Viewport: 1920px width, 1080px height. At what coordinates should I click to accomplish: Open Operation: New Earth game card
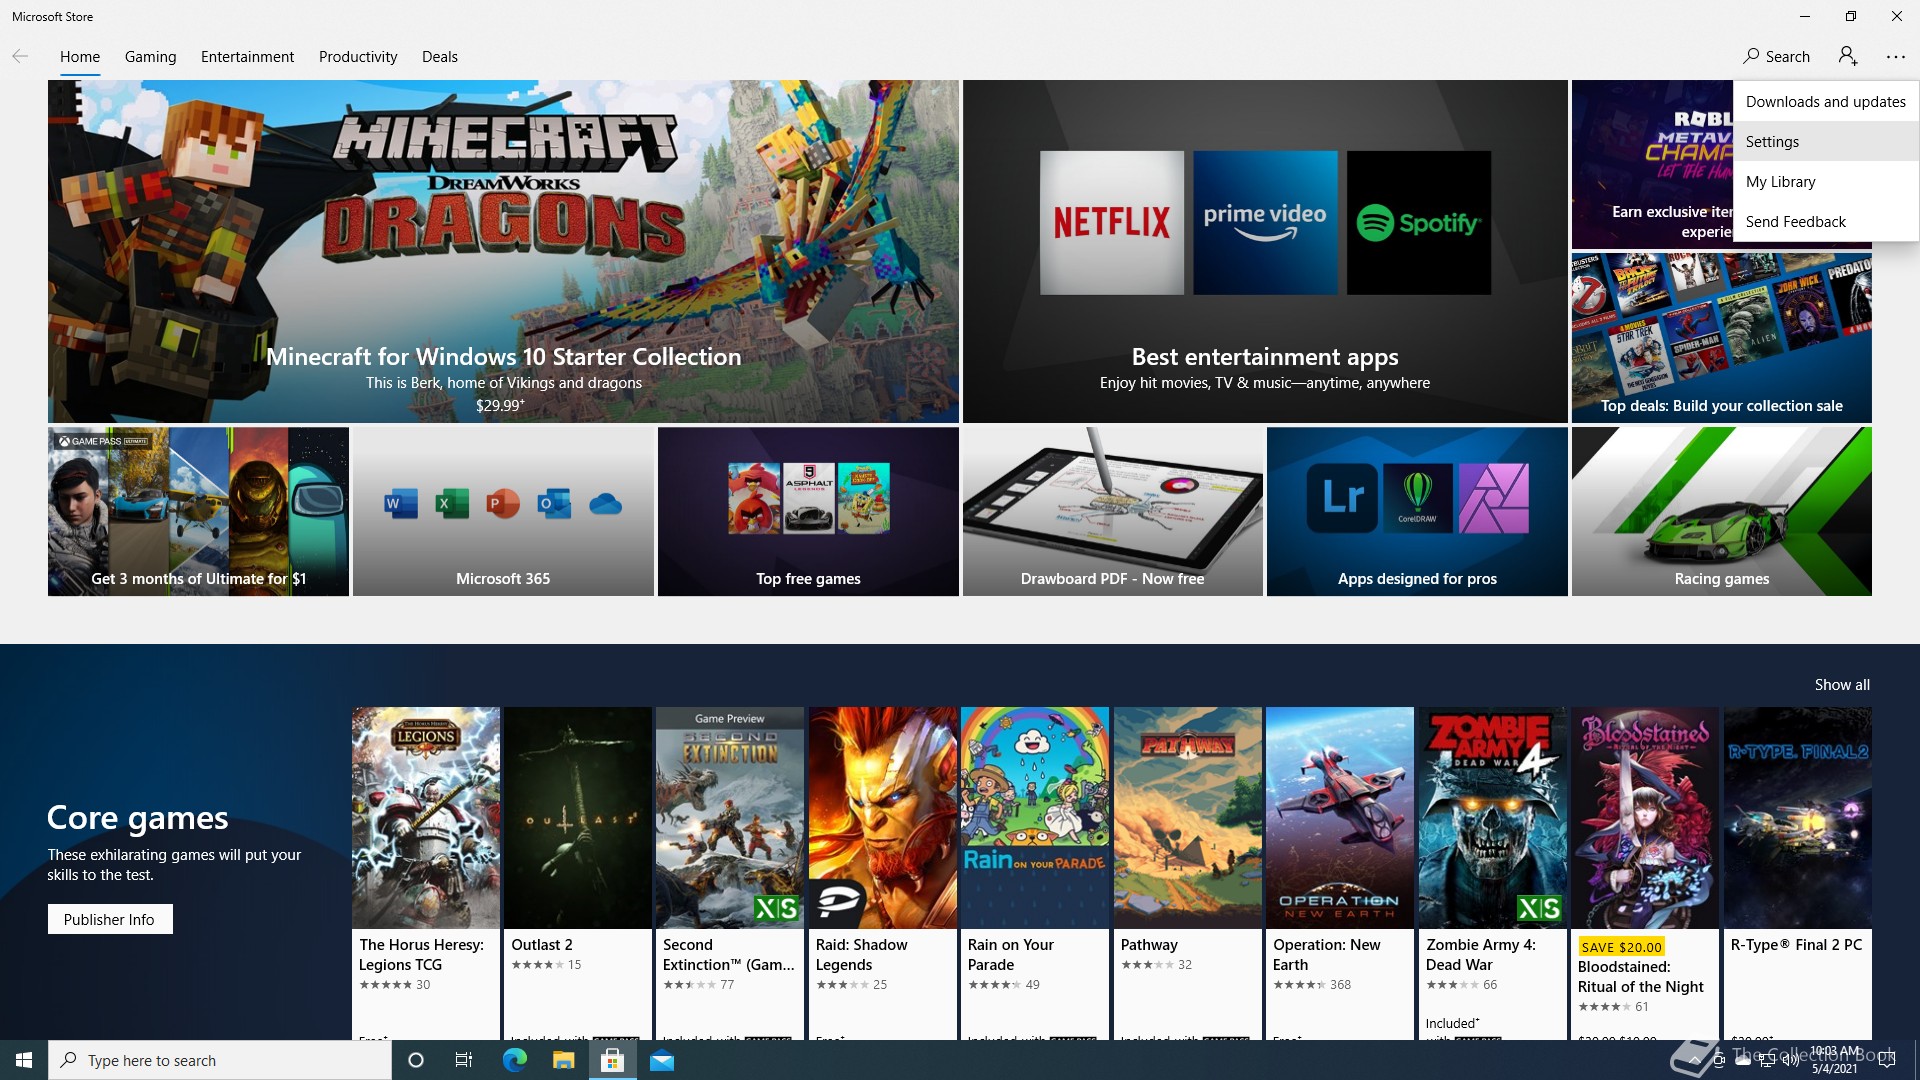pyautogui.click(x=1340, y=873)
